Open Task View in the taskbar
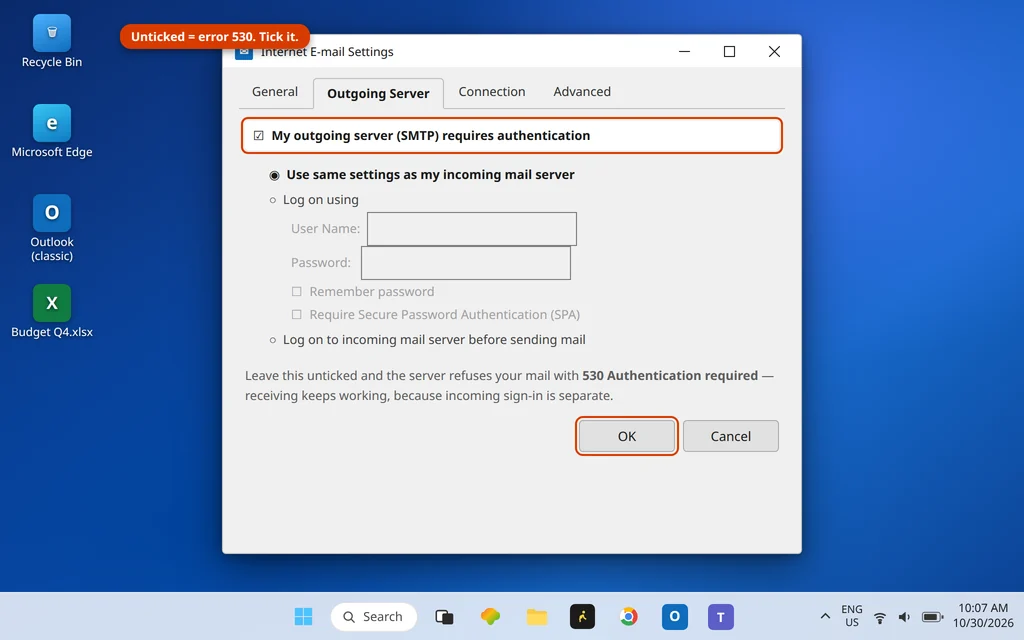 coord(444,616)
